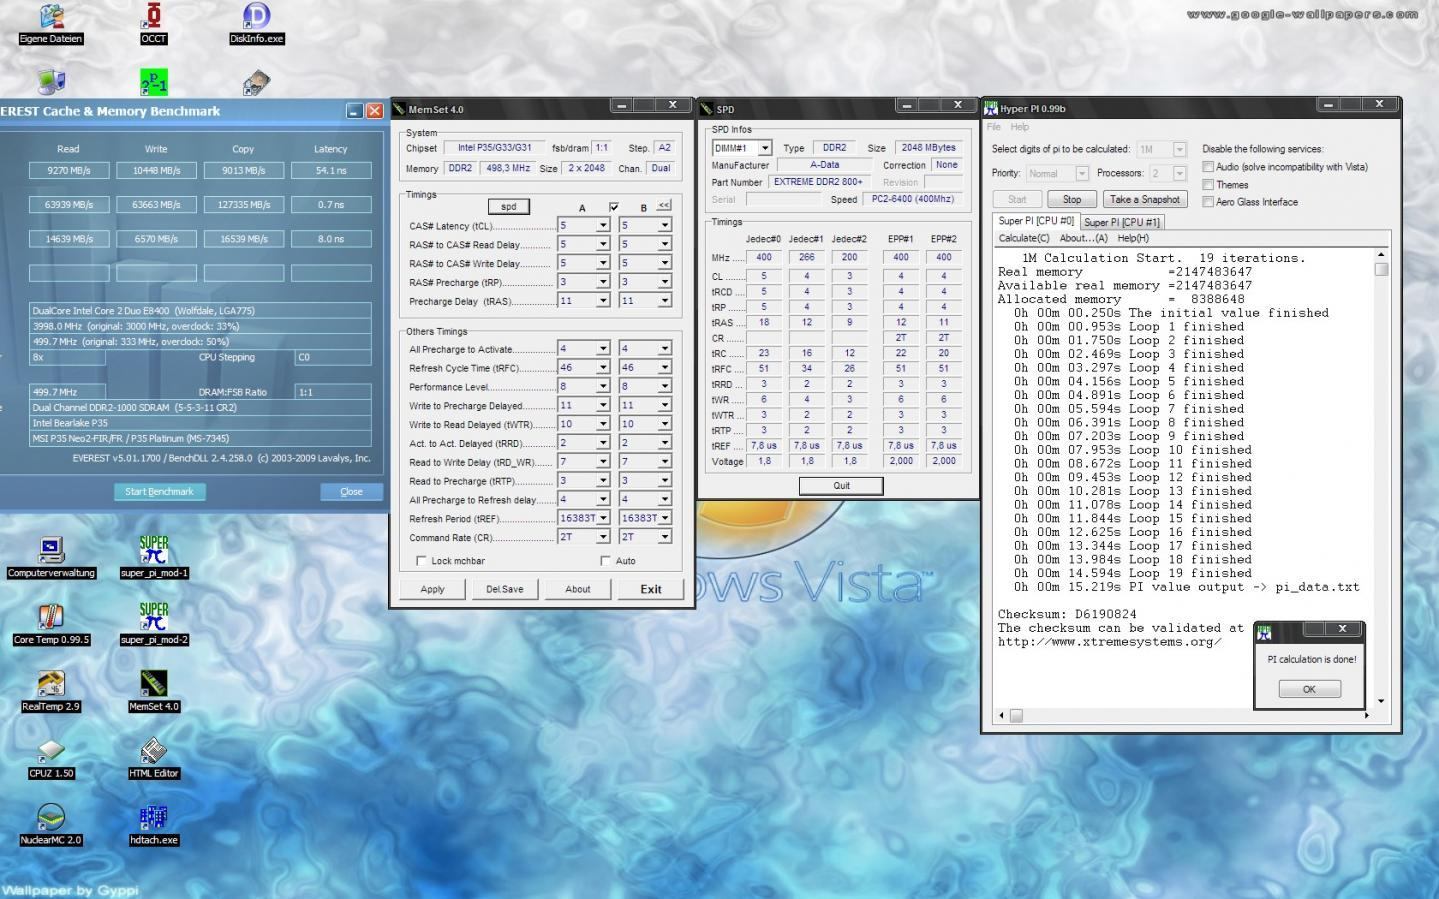Click the Part Number field in SPD
1439x899 pixels.
(819, 182)
